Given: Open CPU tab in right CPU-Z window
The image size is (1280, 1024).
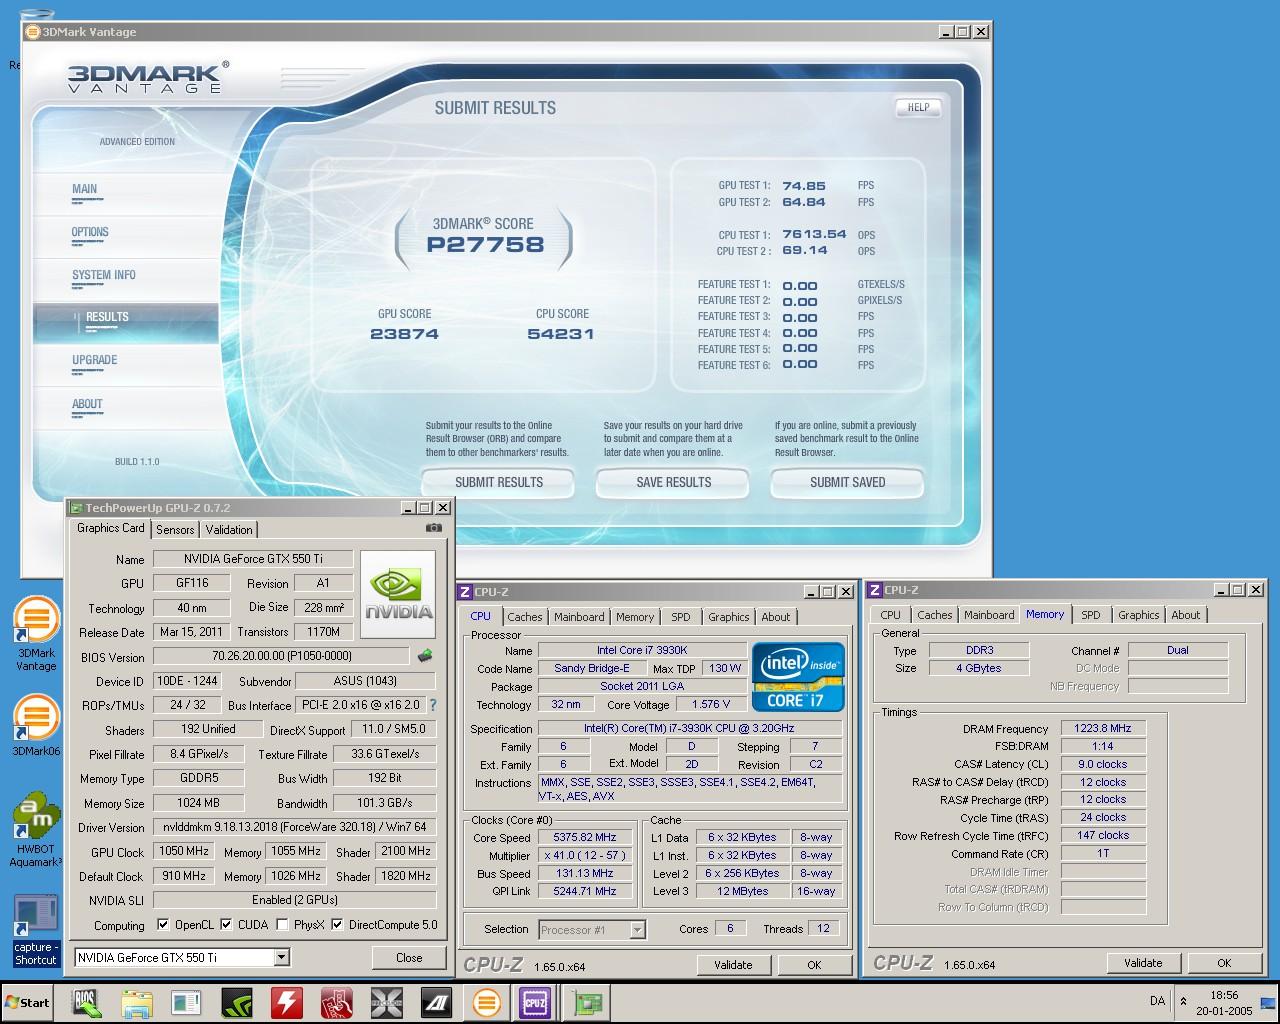Looking at the screenshot, I should coord(890,615).
